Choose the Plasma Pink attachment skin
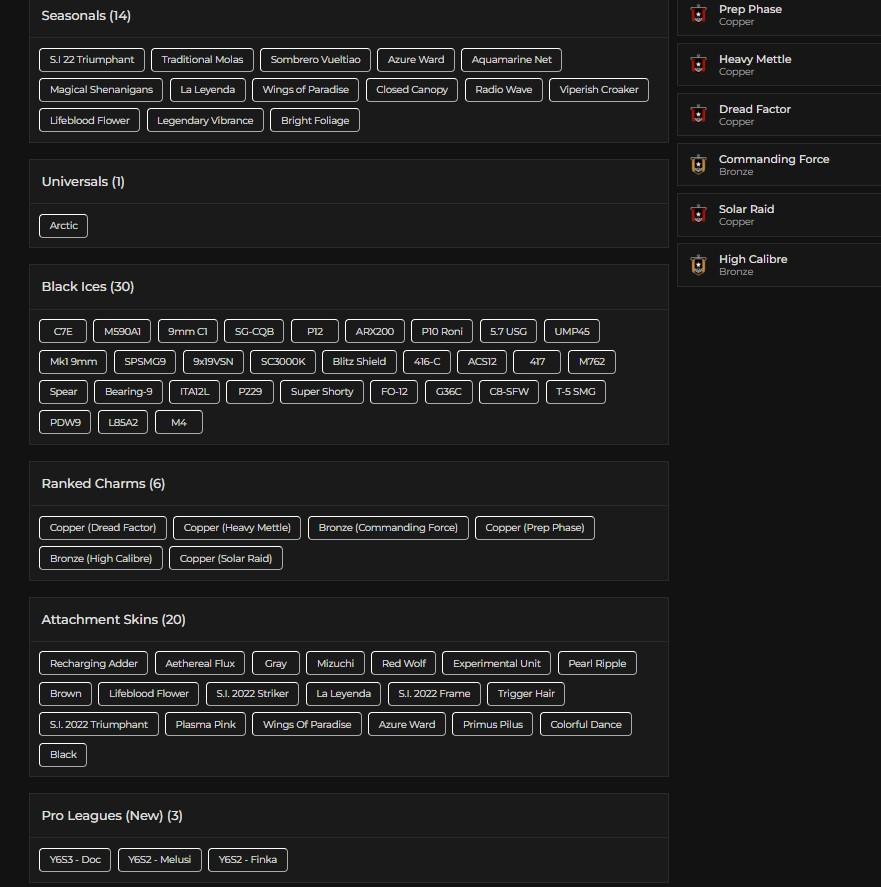Image resolution: width=881 pixels, height=887 pixels. 206,725
